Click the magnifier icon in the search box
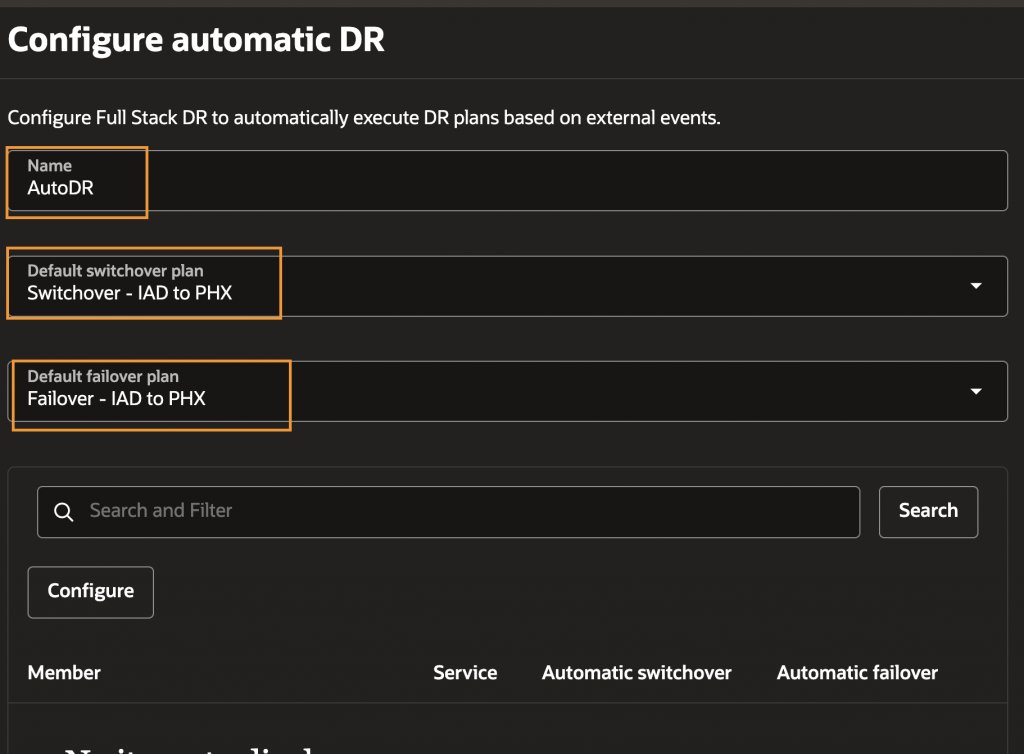 pos(63,512)
